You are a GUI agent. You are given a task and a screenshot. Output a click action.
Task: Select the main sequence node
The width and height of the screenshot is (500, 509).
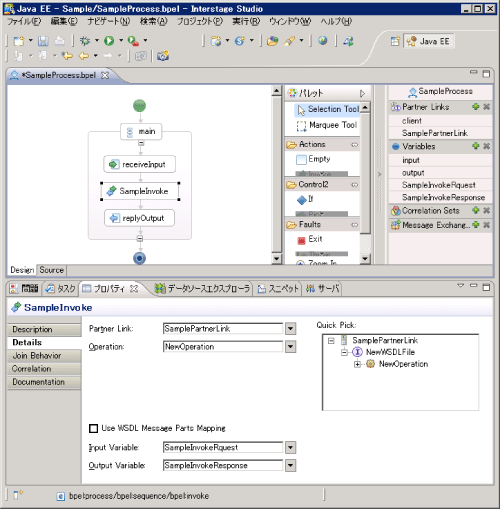[141, 132]
